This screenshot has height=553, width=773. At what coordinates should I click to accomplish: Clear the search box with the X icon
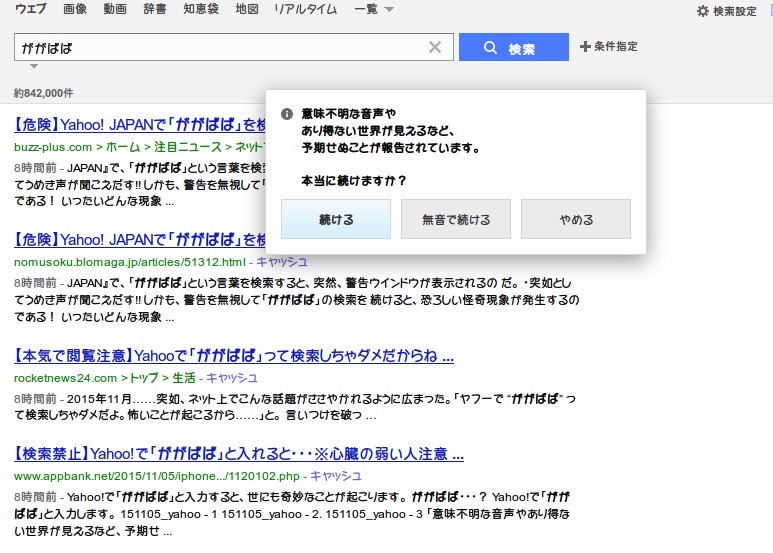pos(435,47)
